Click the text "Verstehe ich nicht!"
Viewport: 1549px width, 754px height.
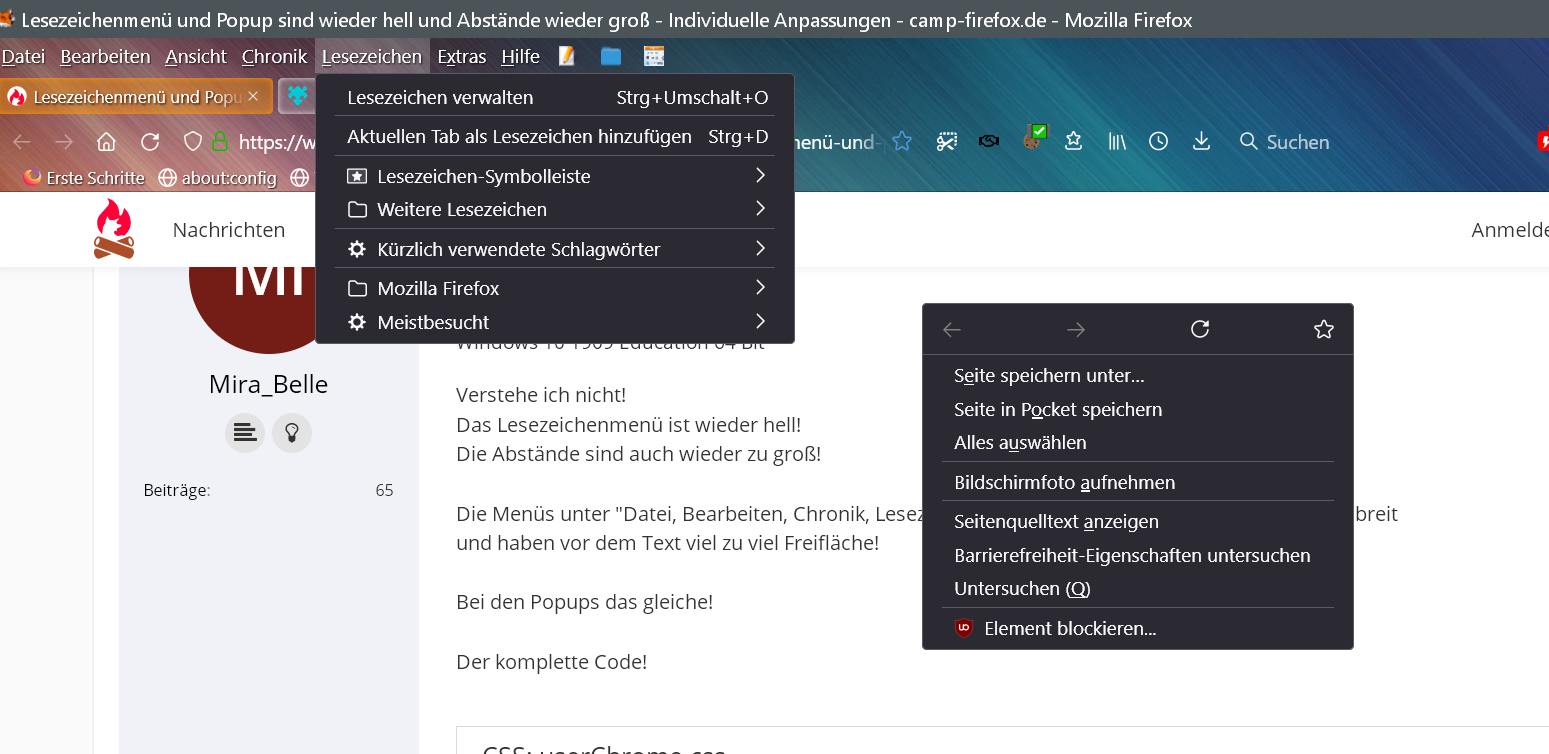[x=541, y=395]
